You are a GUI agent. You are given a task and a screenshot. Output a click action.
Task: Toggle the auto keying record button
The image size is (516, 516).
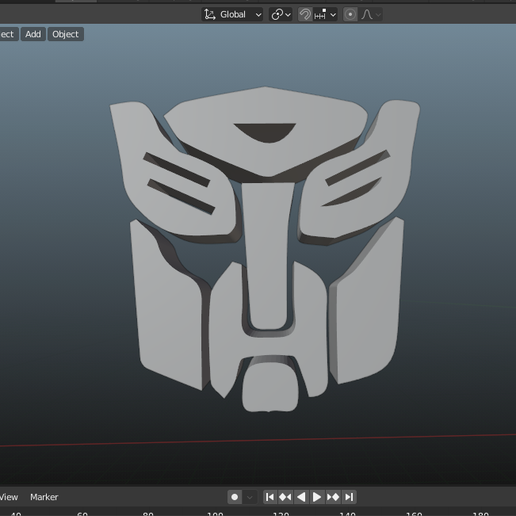pos(235,497)
